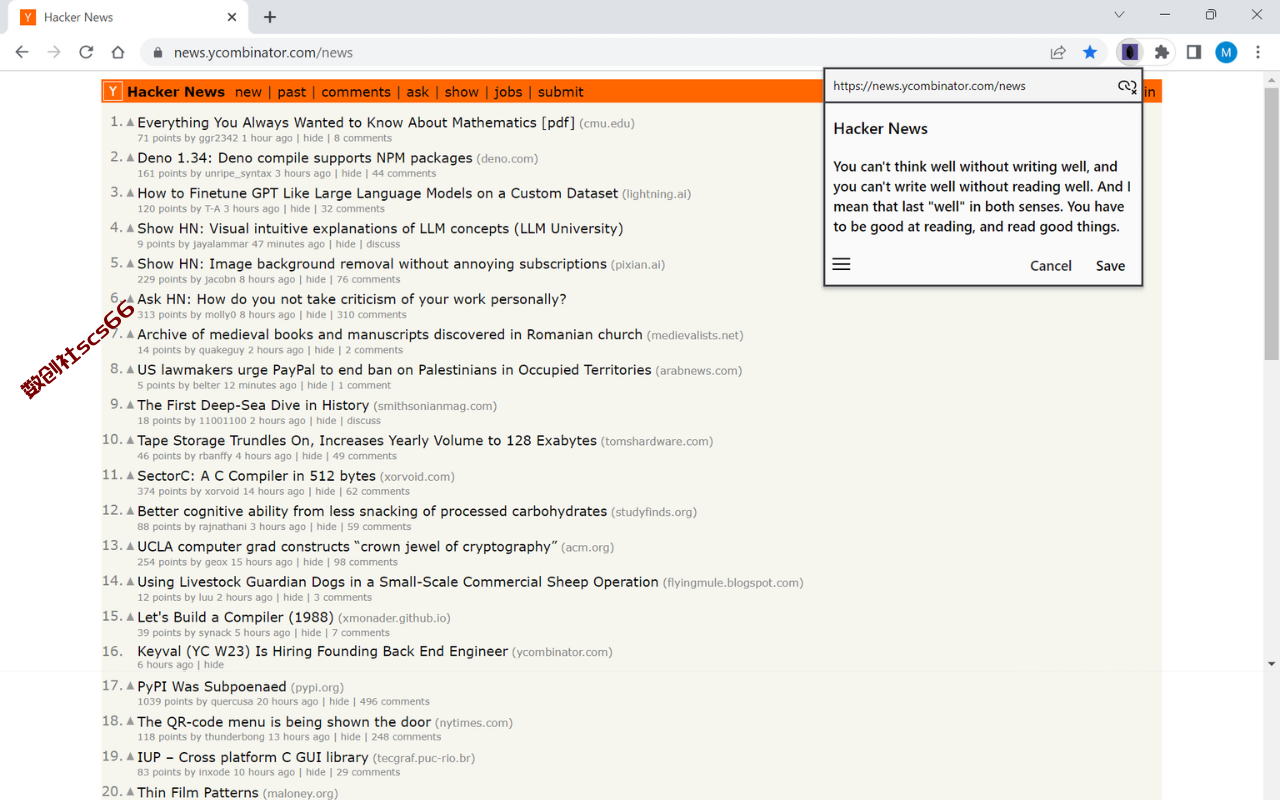
Task: Upvote the First Deep-Sea Dive story
Action: pos(130,405)
